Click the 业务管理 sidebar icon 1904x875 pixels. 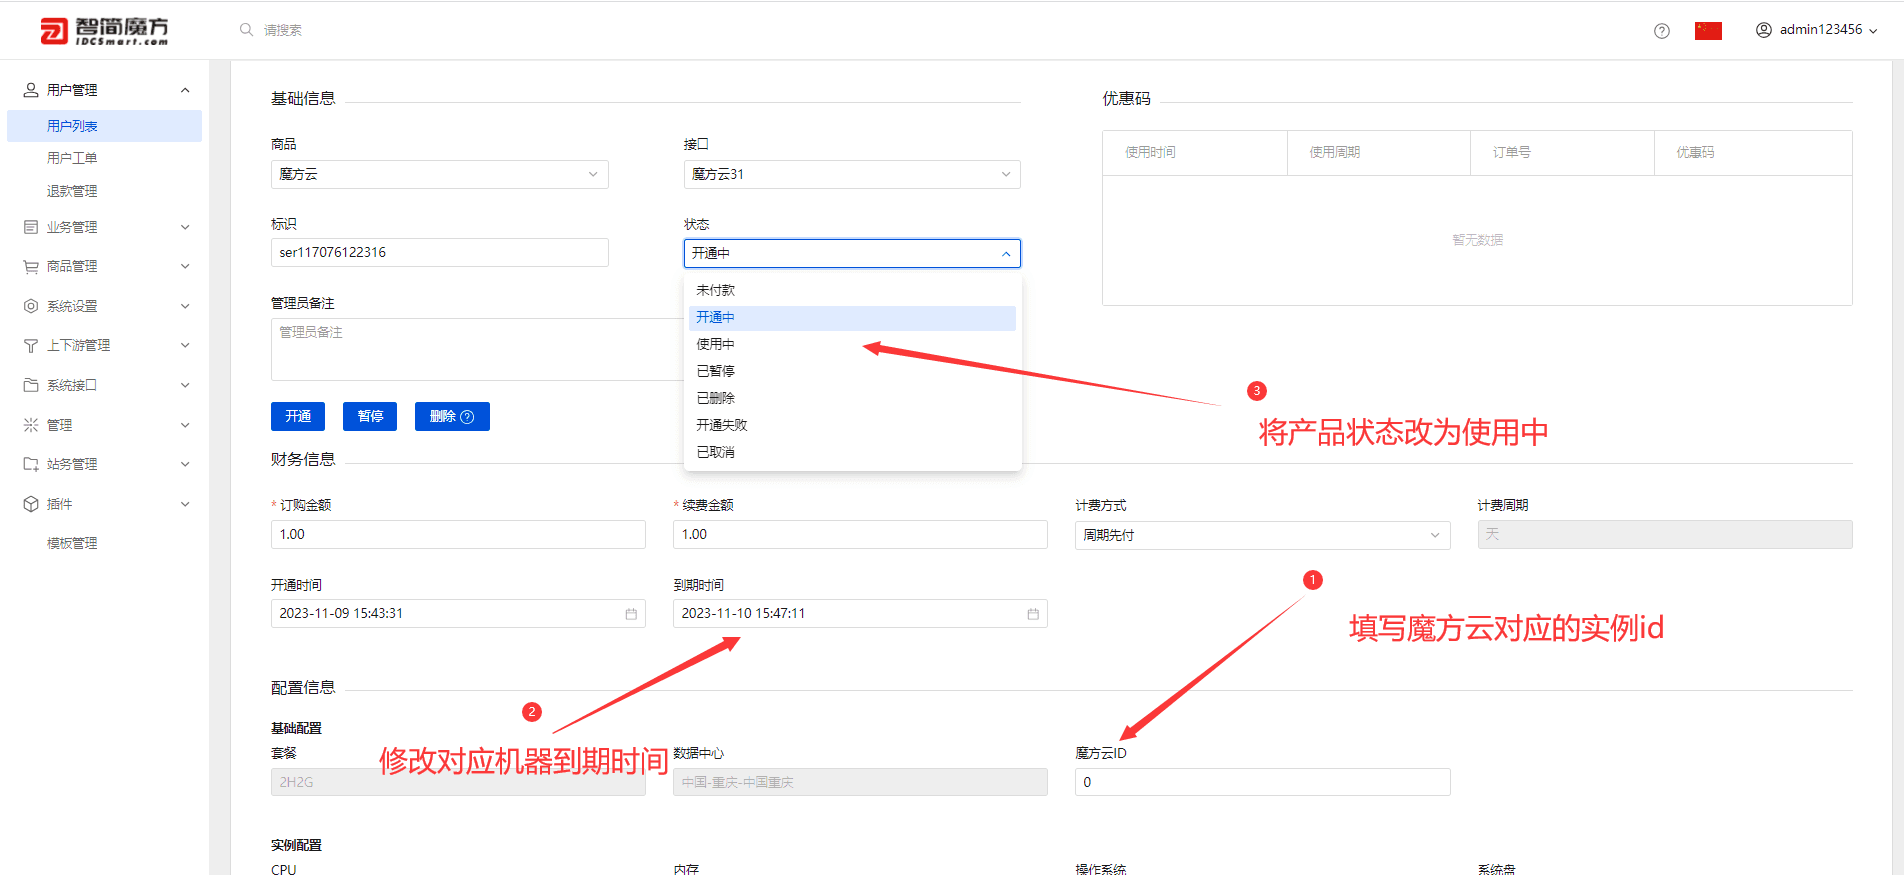point(31,227)
